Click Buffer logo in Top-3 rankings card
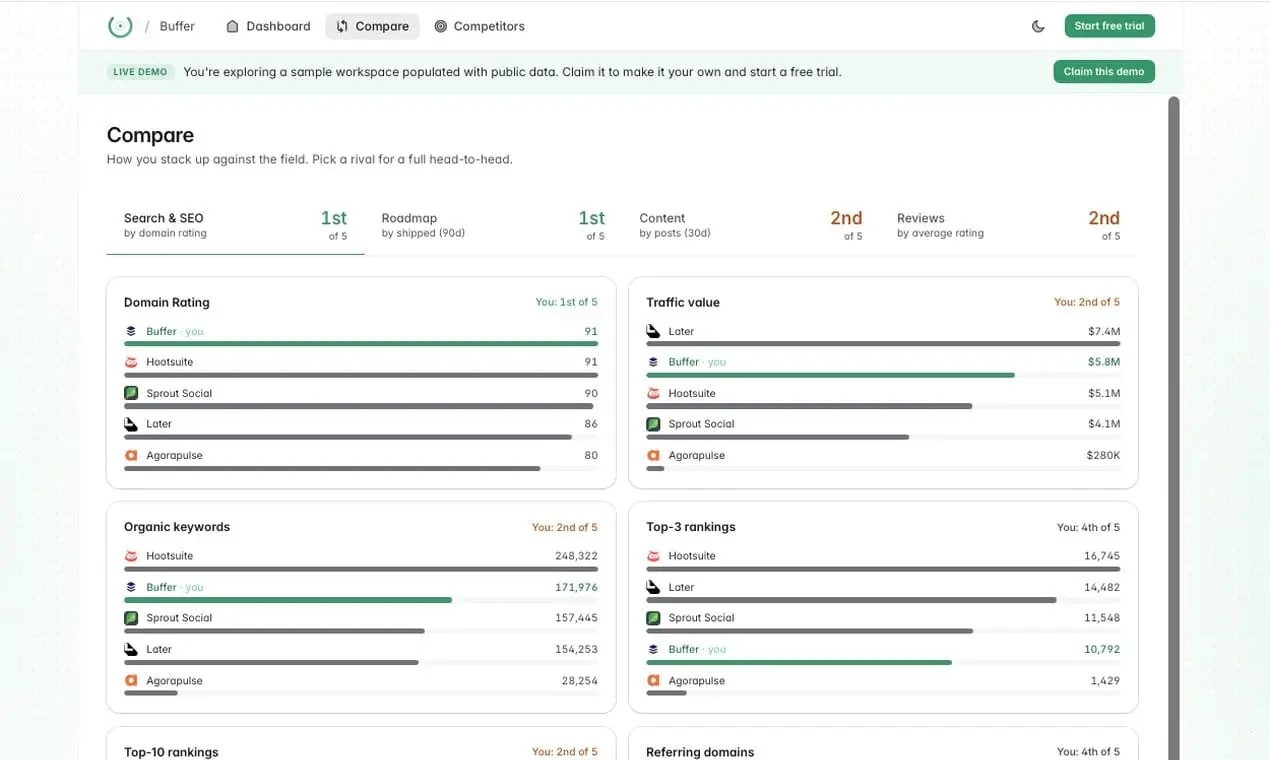Screen dimensions: 1270x760 tap(653, 649)
